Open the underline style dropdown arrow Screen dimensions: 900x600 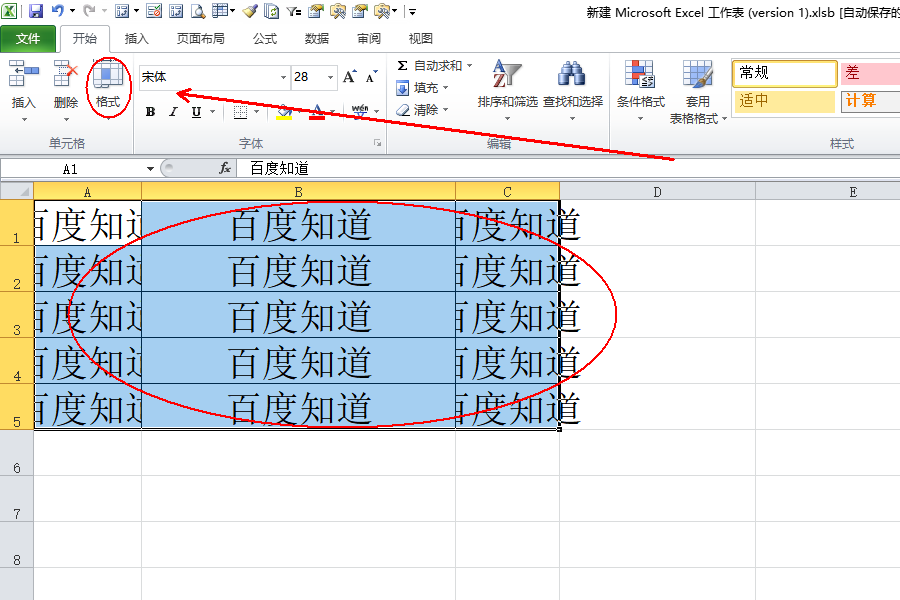tap(212, 111)
